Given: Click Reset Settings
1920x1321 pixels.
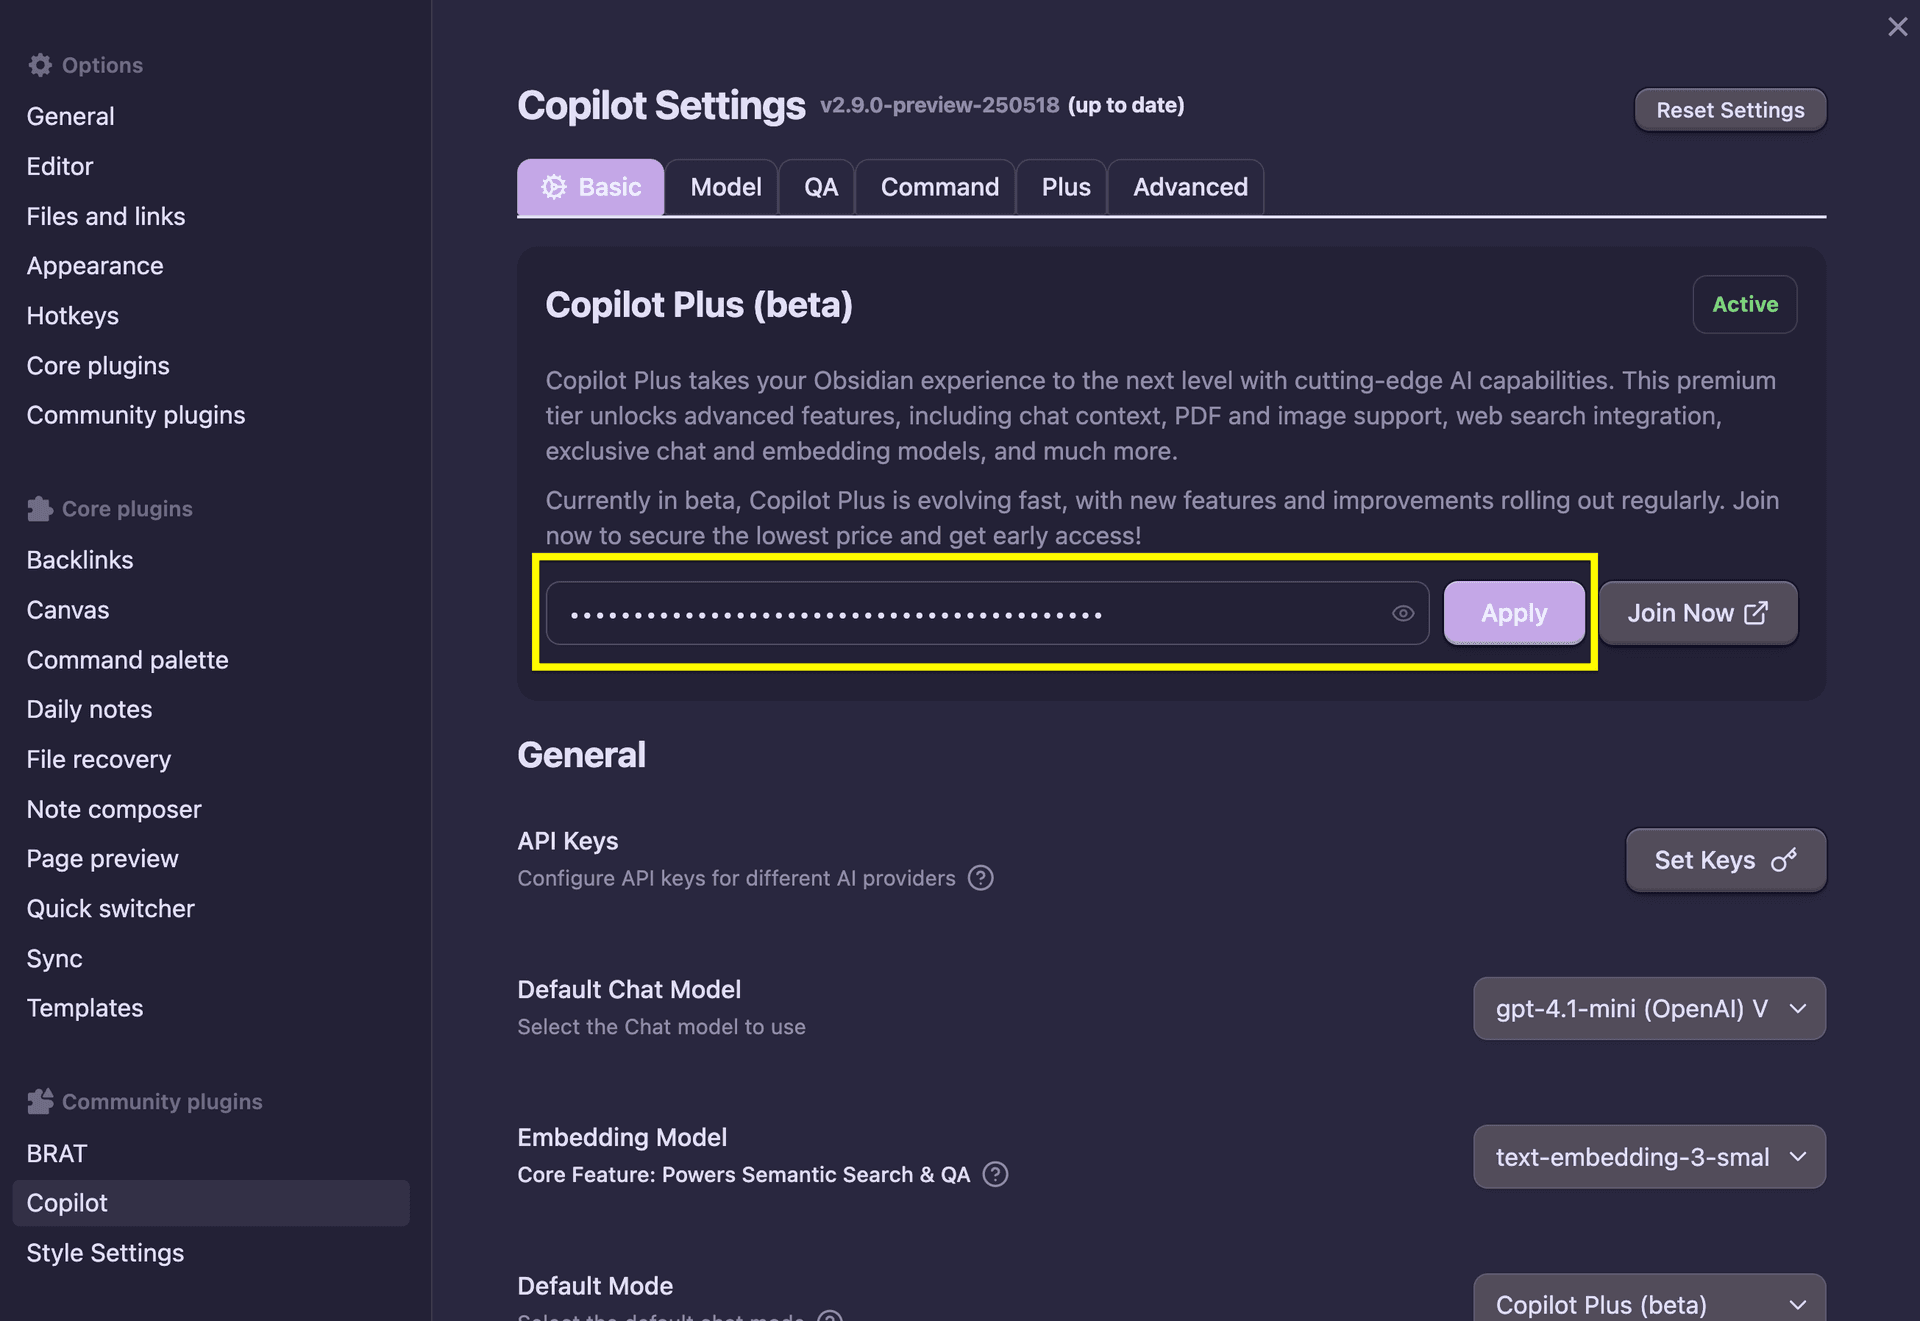Looking at the screenshot, I should 1729,109.
